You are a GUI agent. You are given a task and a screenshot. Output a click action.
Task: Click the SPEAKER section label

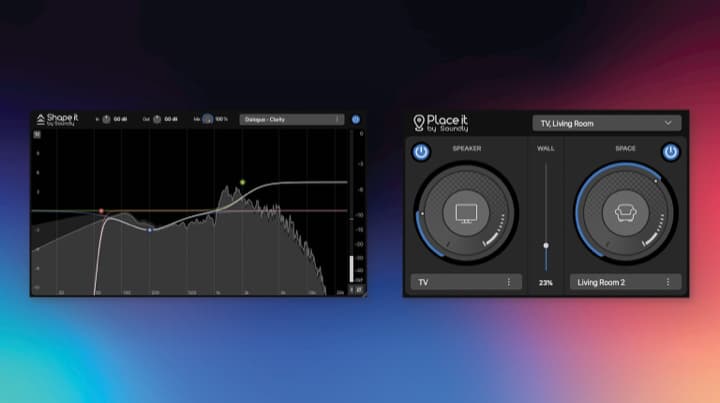(467, 148)
